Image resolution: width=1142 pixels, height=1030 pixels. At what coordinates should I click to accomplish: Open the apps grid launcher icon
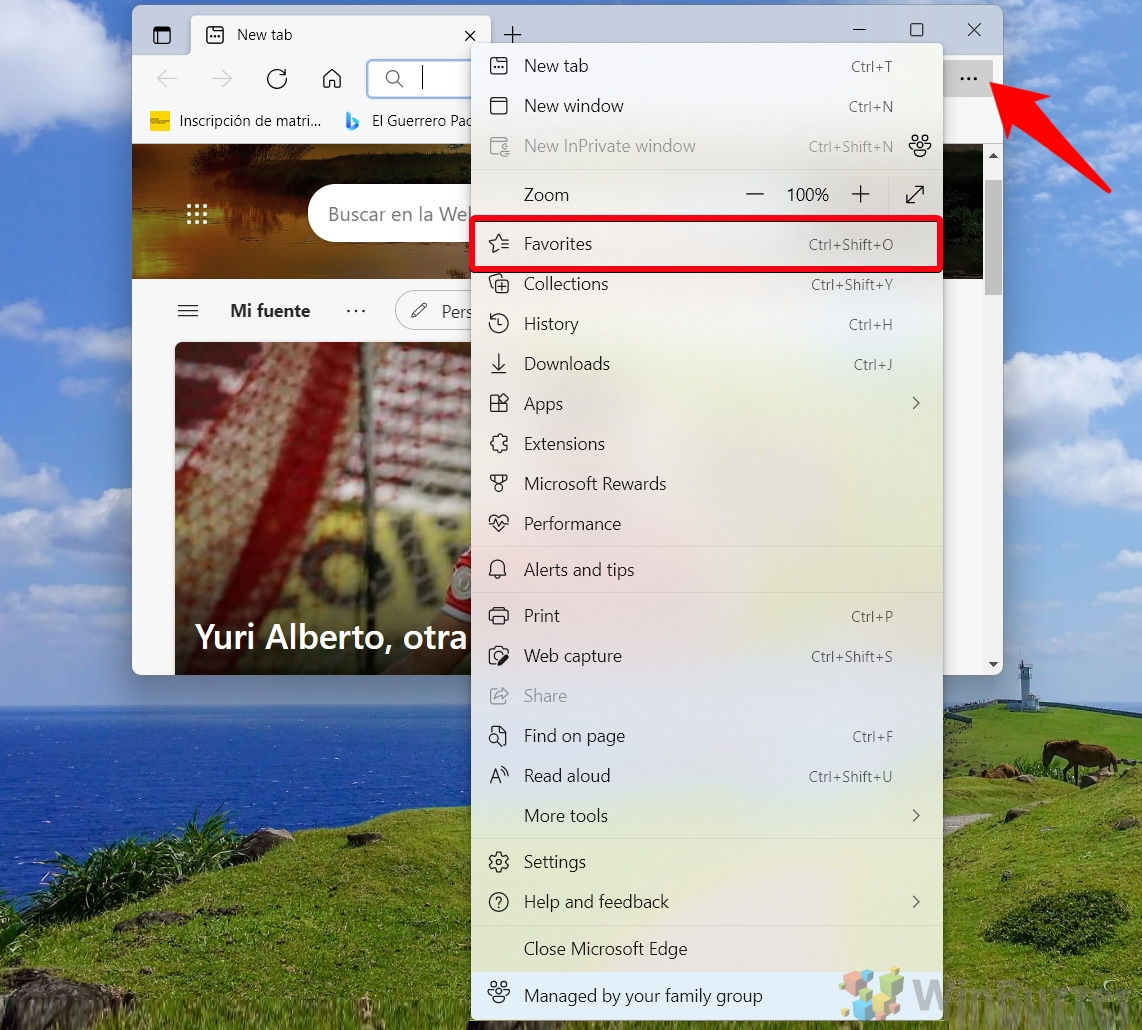click(197, 213)
